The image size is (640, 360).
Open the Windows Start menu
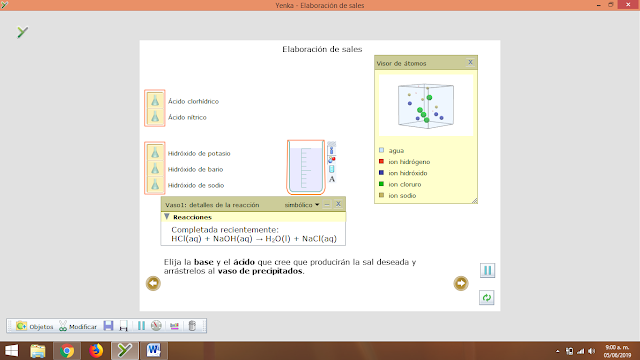11,351
